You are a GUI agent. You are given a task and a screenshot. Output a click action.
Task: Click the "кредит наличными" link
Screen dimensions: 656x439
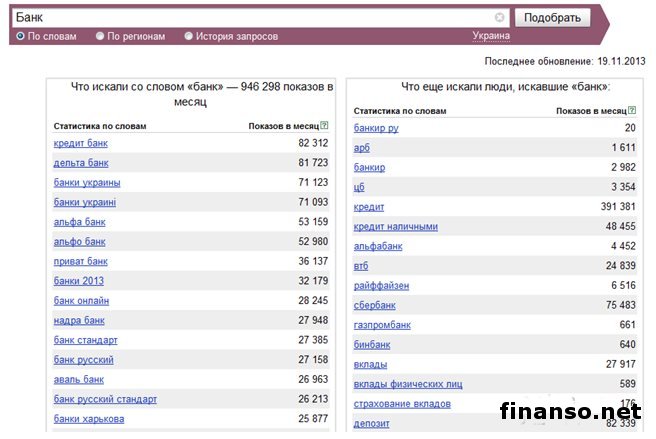(396, 227)
